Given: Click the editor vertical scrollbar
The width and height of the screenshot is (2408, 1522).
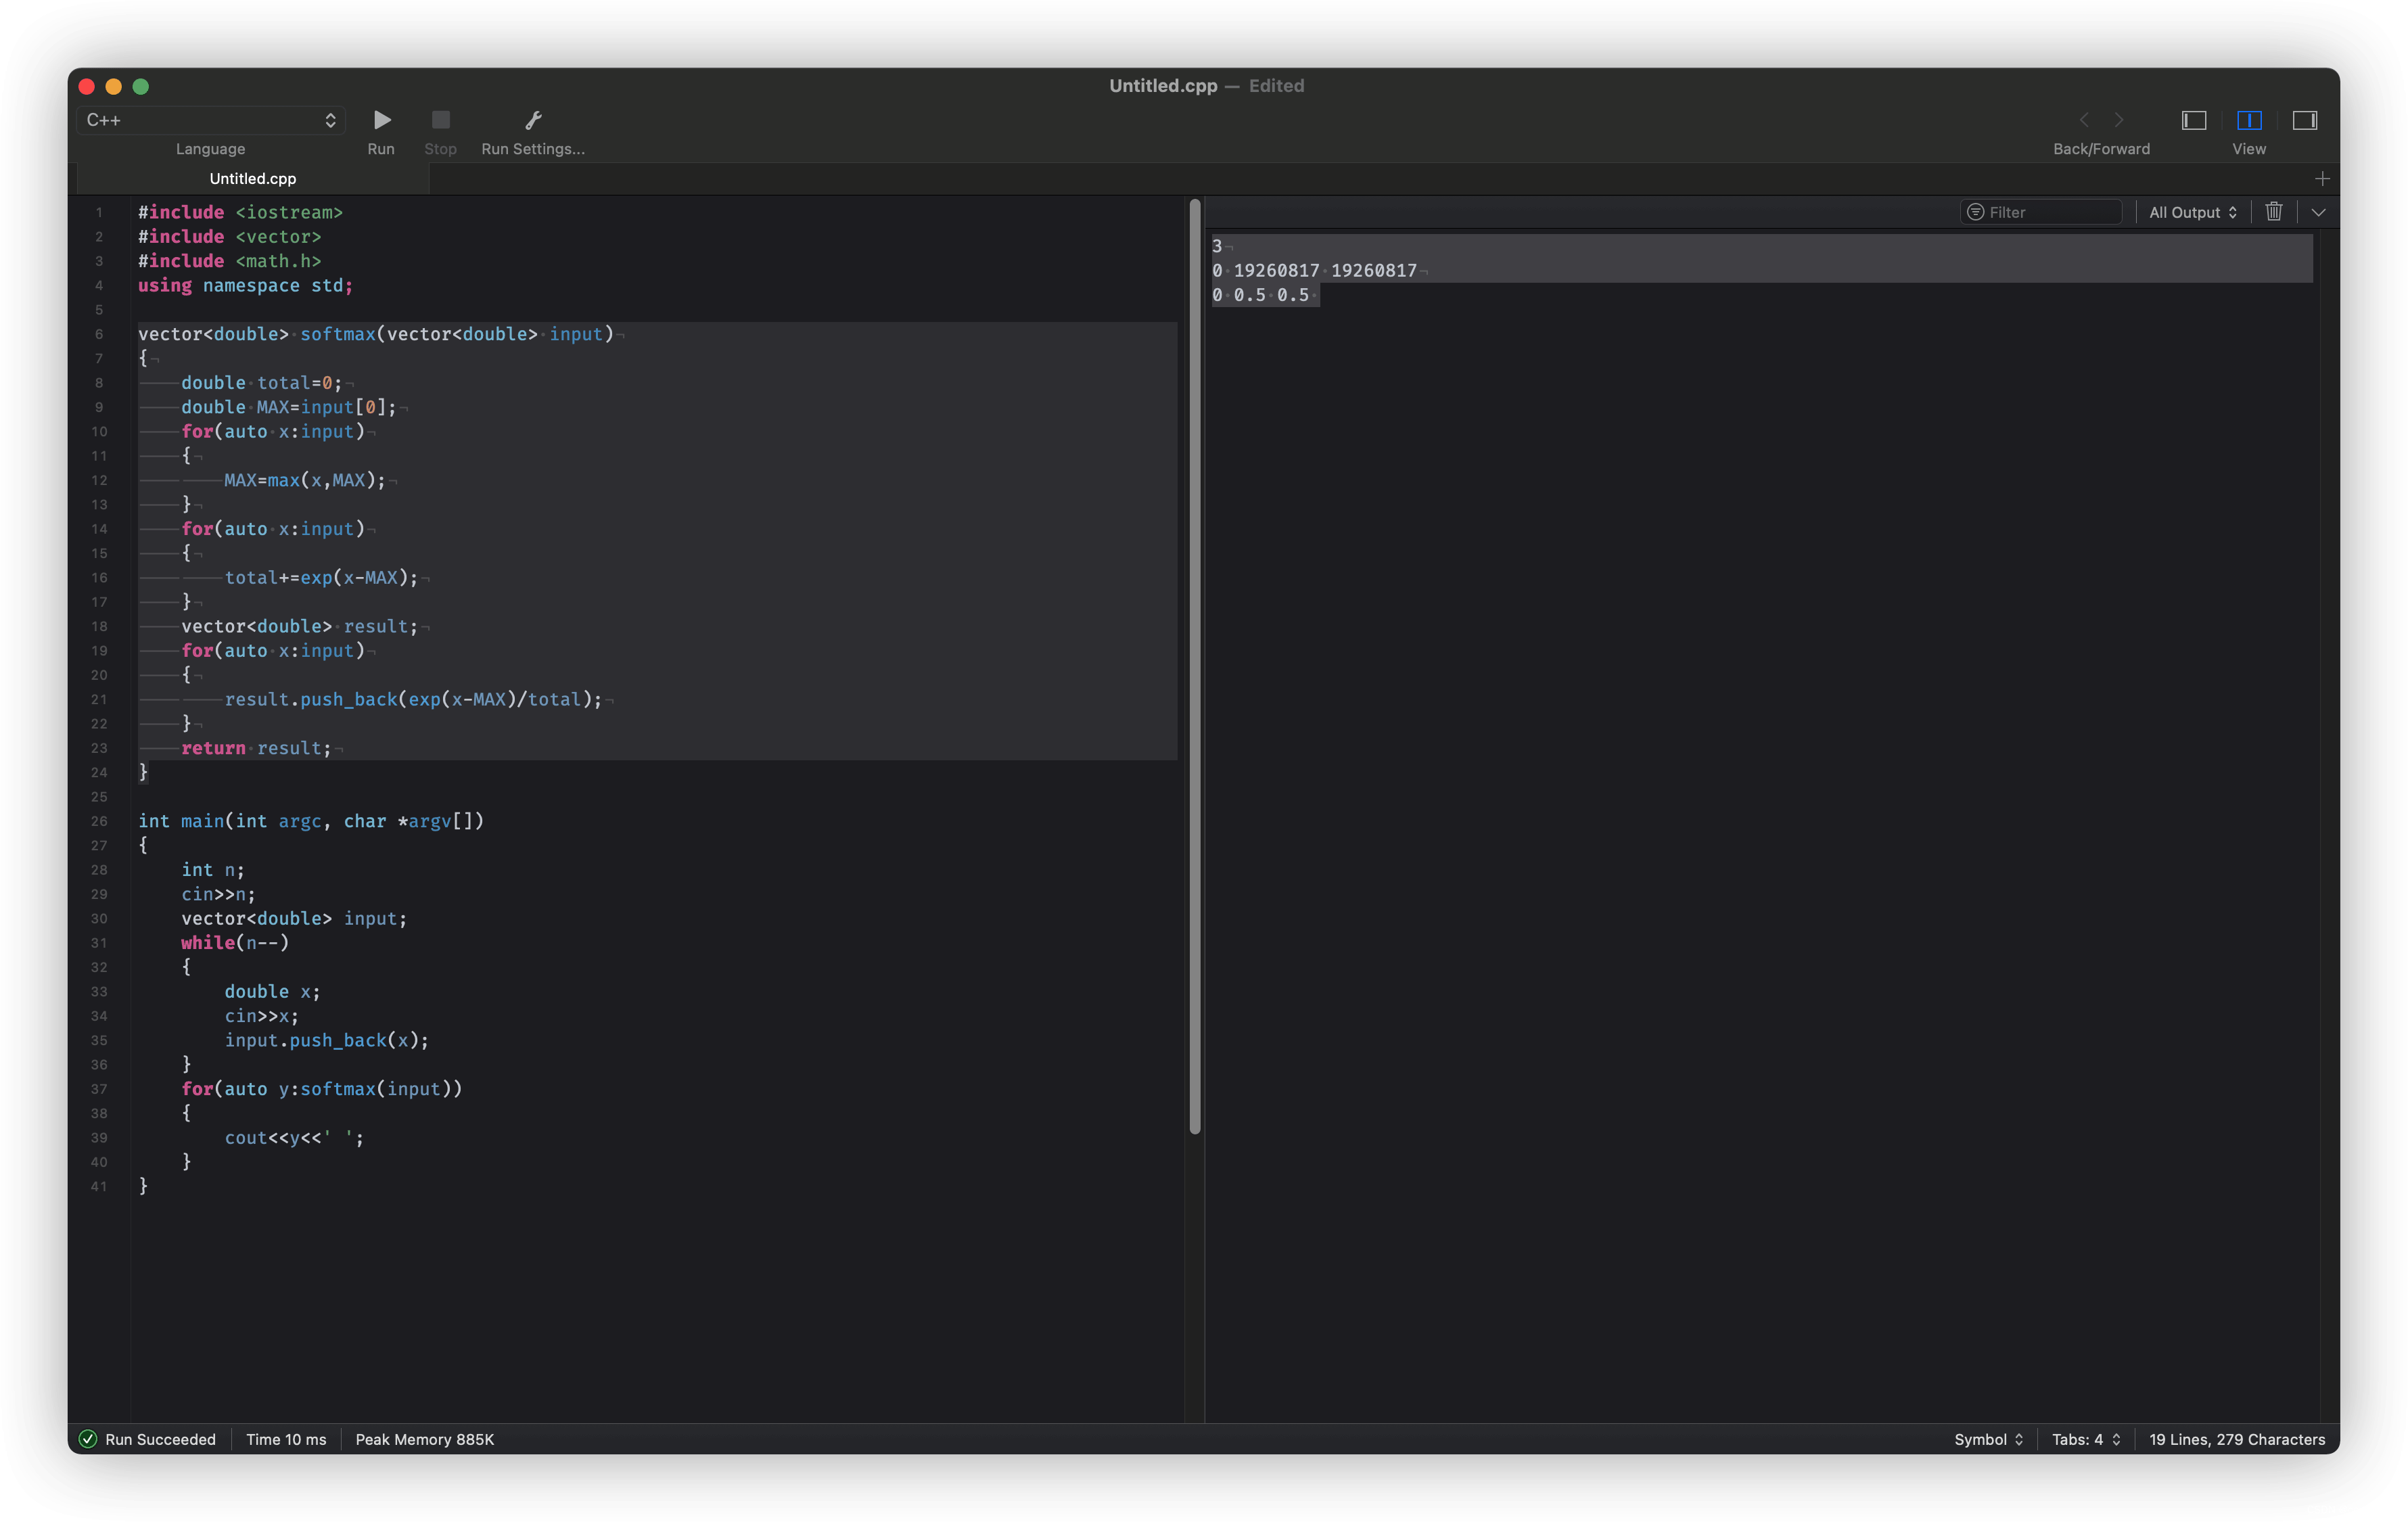Looking at the screenshot, I should [x=1194, y=666].
